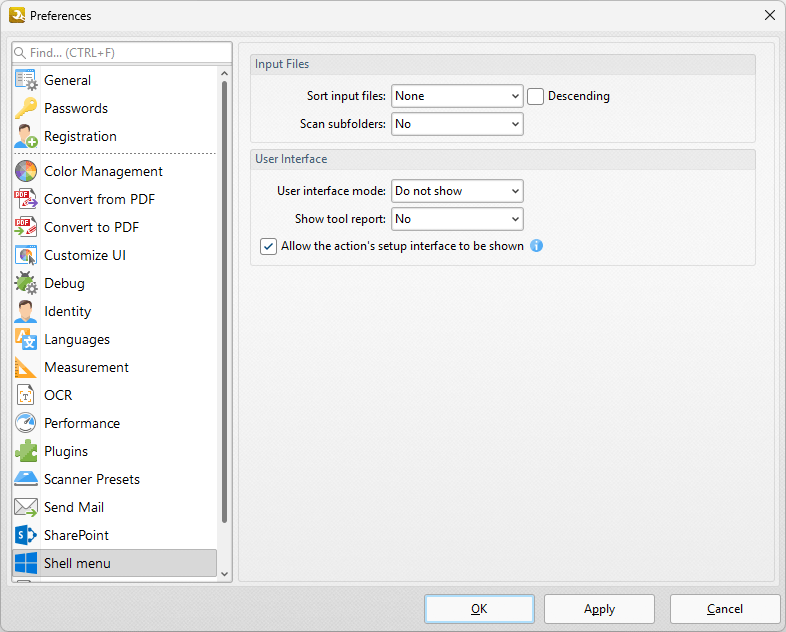Click the Convert from PDF icon
The width and height of the screenshot is (786, 632).
coord(26,199)
